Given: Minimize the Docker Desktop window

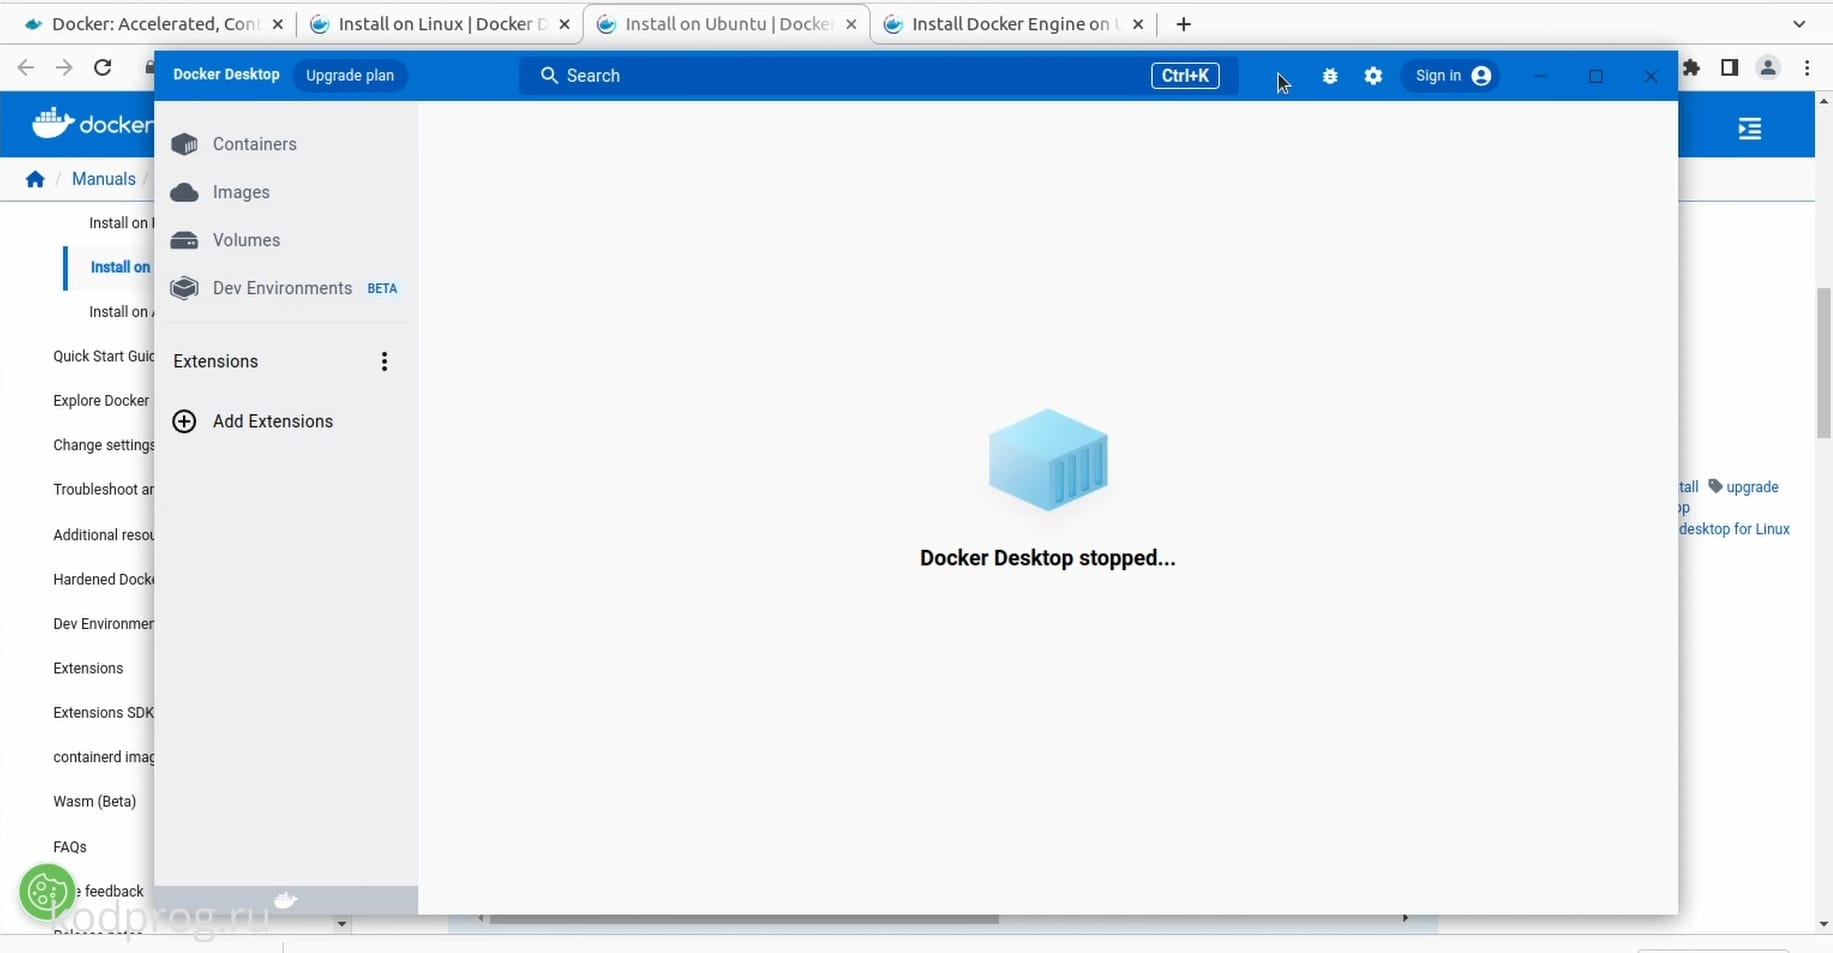Looking at the screenshot, I should tap(1541, 76).
